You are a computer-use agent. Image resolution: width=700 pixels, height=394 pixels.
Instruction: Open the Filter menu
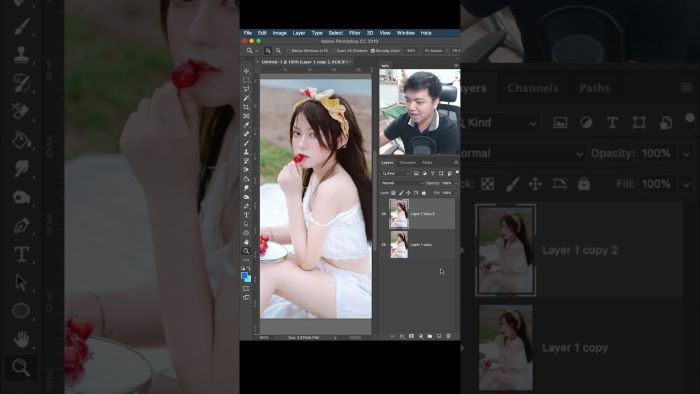354,33
